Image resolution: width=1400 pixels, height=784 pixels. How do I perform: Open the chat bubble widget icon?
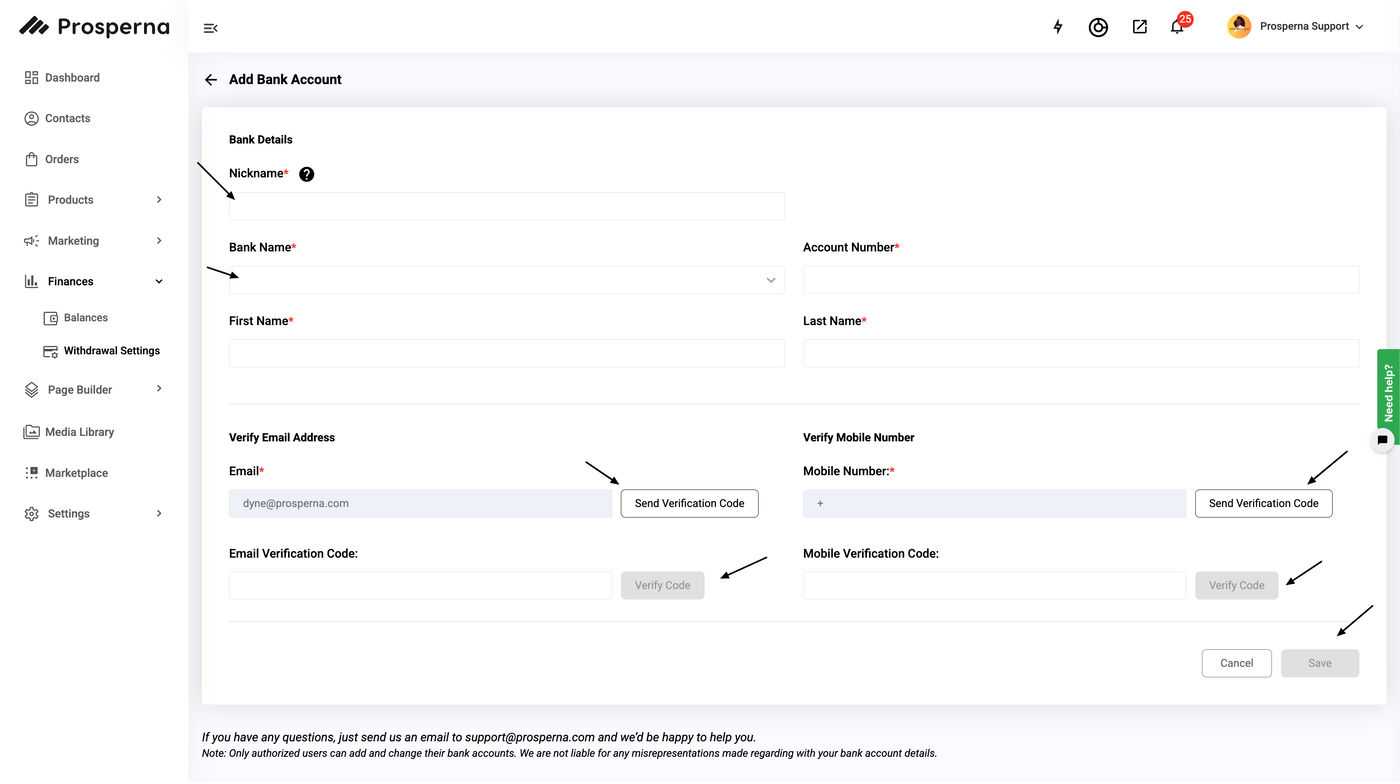[x=1382, y=440]
